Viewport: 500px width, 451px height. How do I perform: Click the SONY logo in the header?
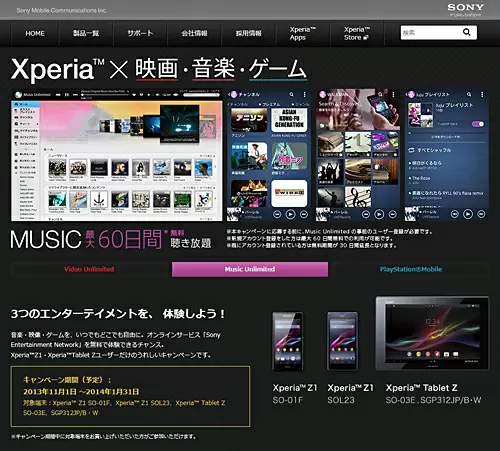point(465,7)
